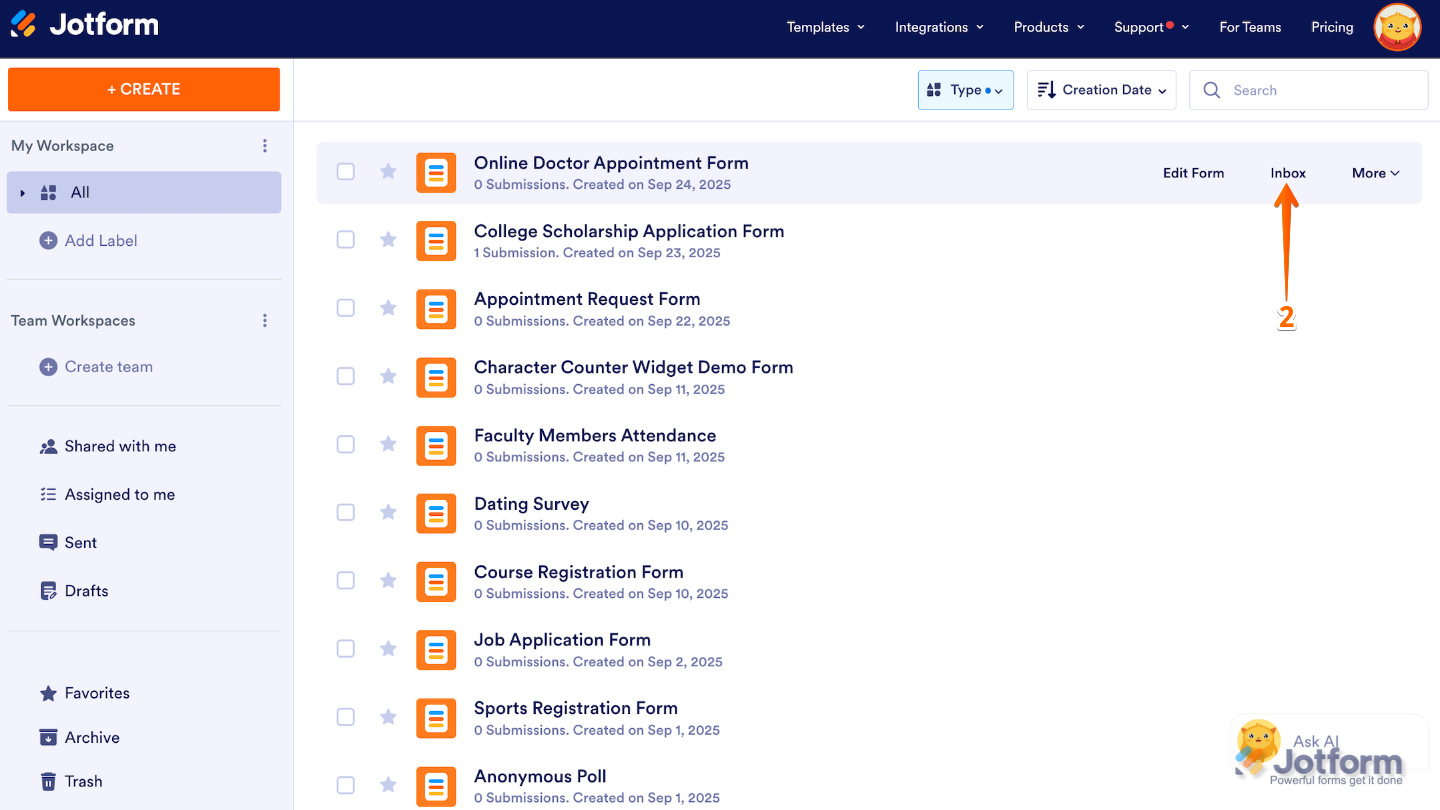Star the College Scholarship Application Form

tap(388, 239)
